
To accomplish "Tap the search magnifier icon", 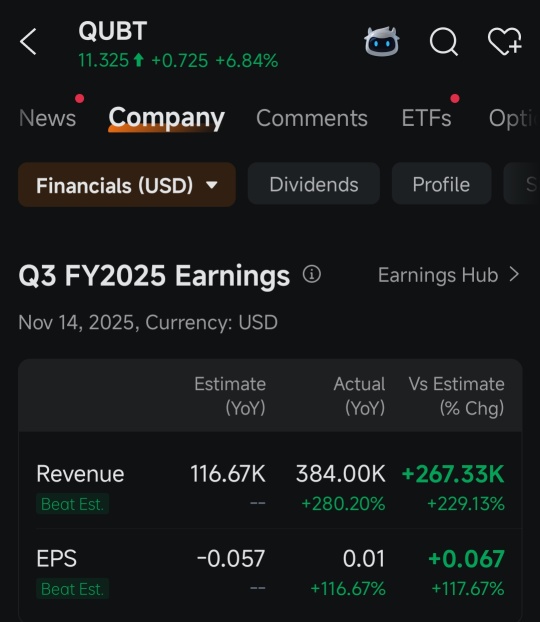I will 444,41.
